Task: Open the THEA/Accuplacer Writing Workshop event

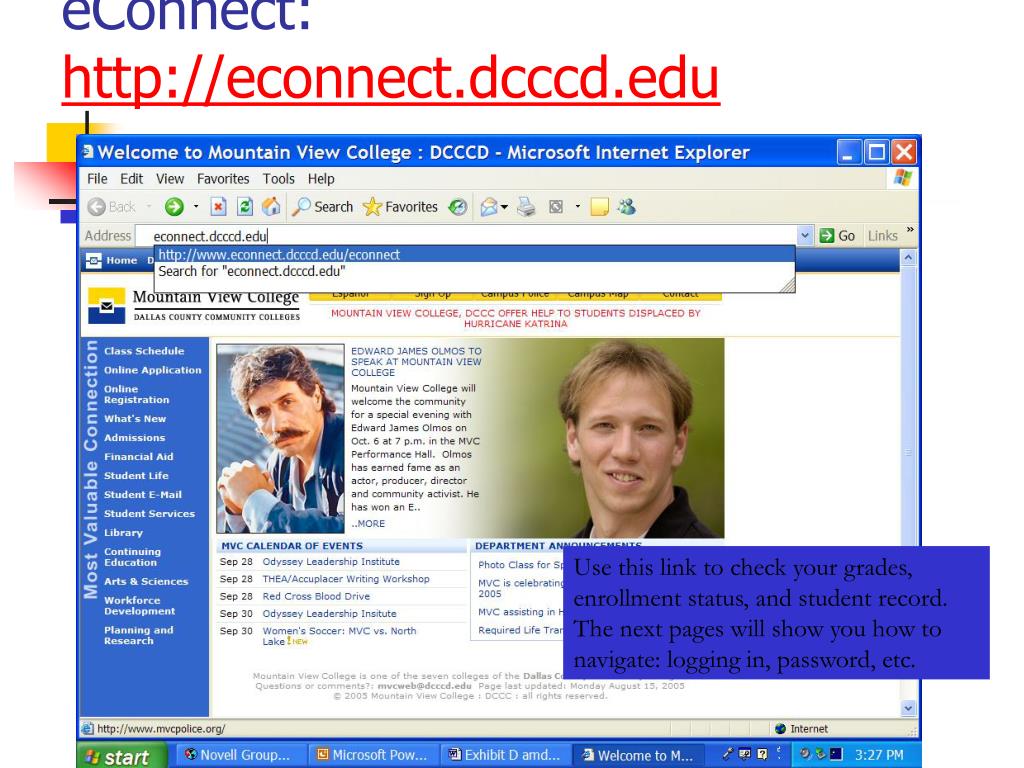Action: click(346, 579)
